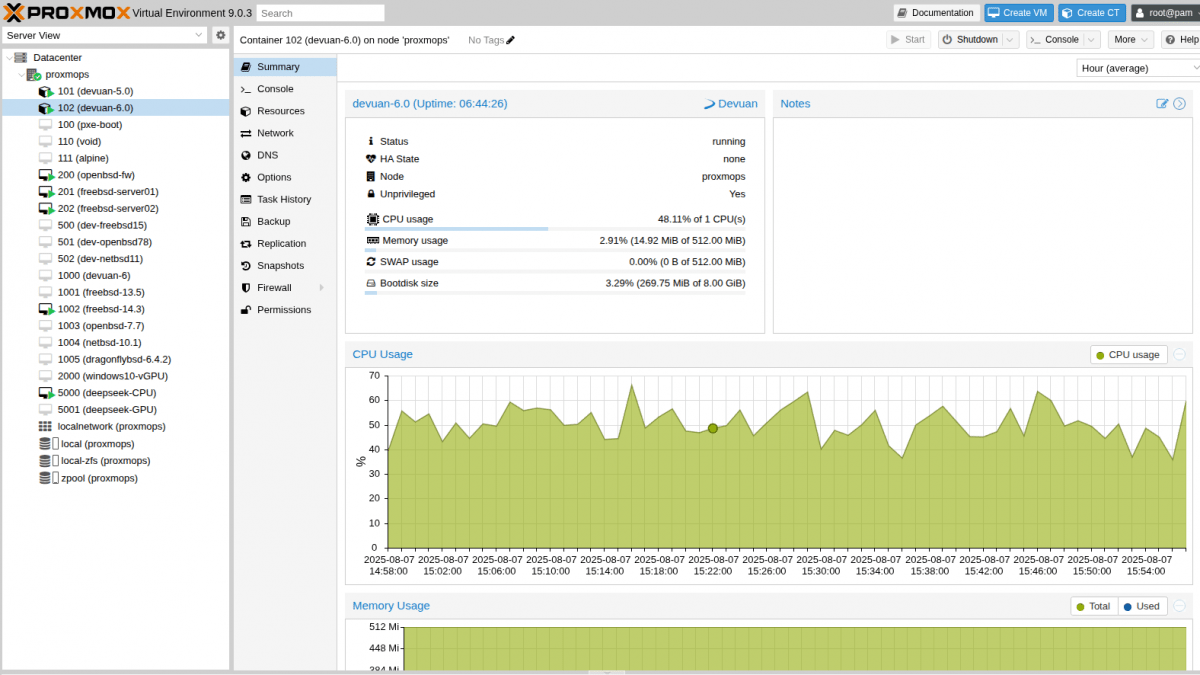The width and height of the screenshot is (1200, 675).
Task: Click the highlighted CPU chart data point
Action: [x=713, y=428]
